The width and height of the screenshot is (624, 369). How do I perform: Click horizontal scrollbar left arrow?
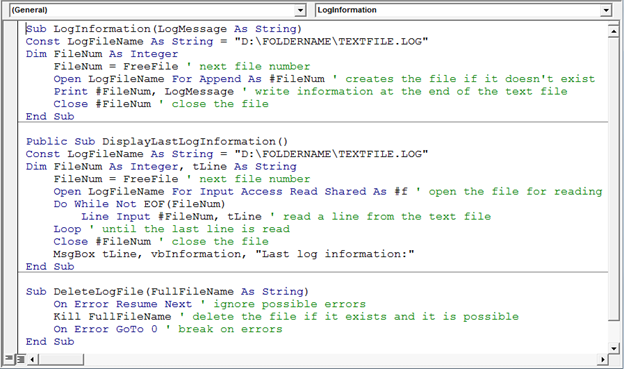[x=32, y=359]
